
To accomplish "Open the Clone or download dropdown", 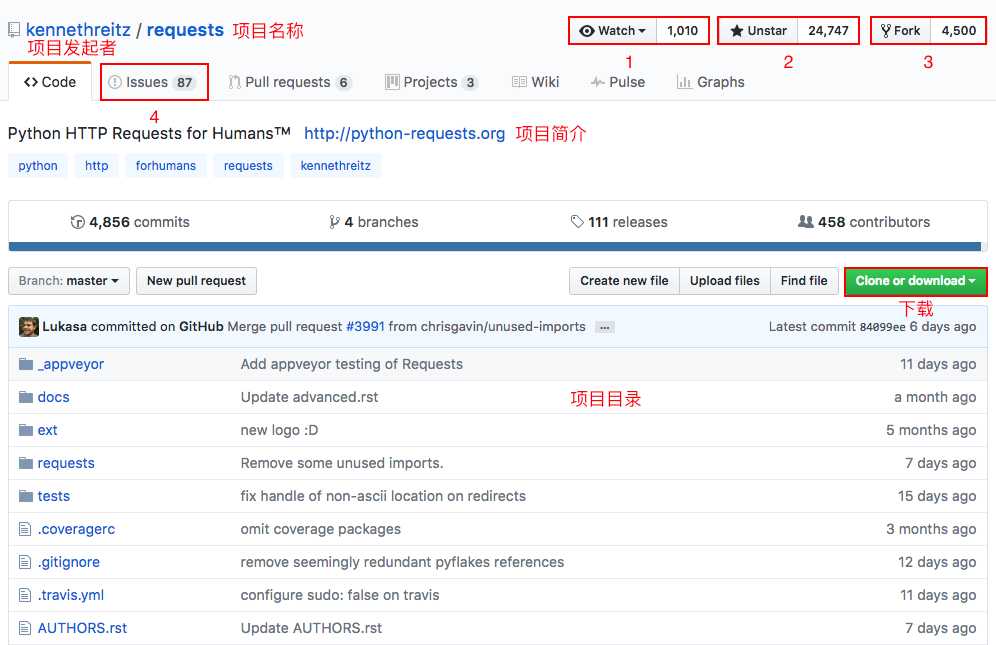I will (915, 281).
